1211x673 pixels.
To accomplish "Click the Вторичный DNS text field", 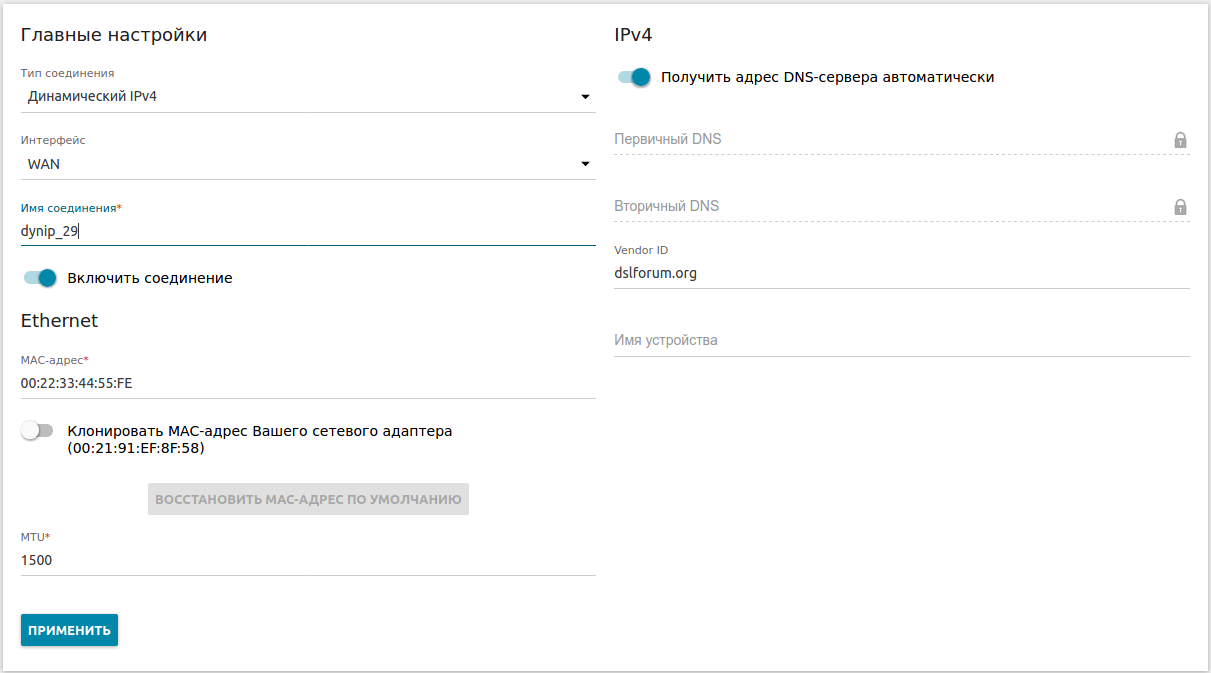I will coord(888,206).
